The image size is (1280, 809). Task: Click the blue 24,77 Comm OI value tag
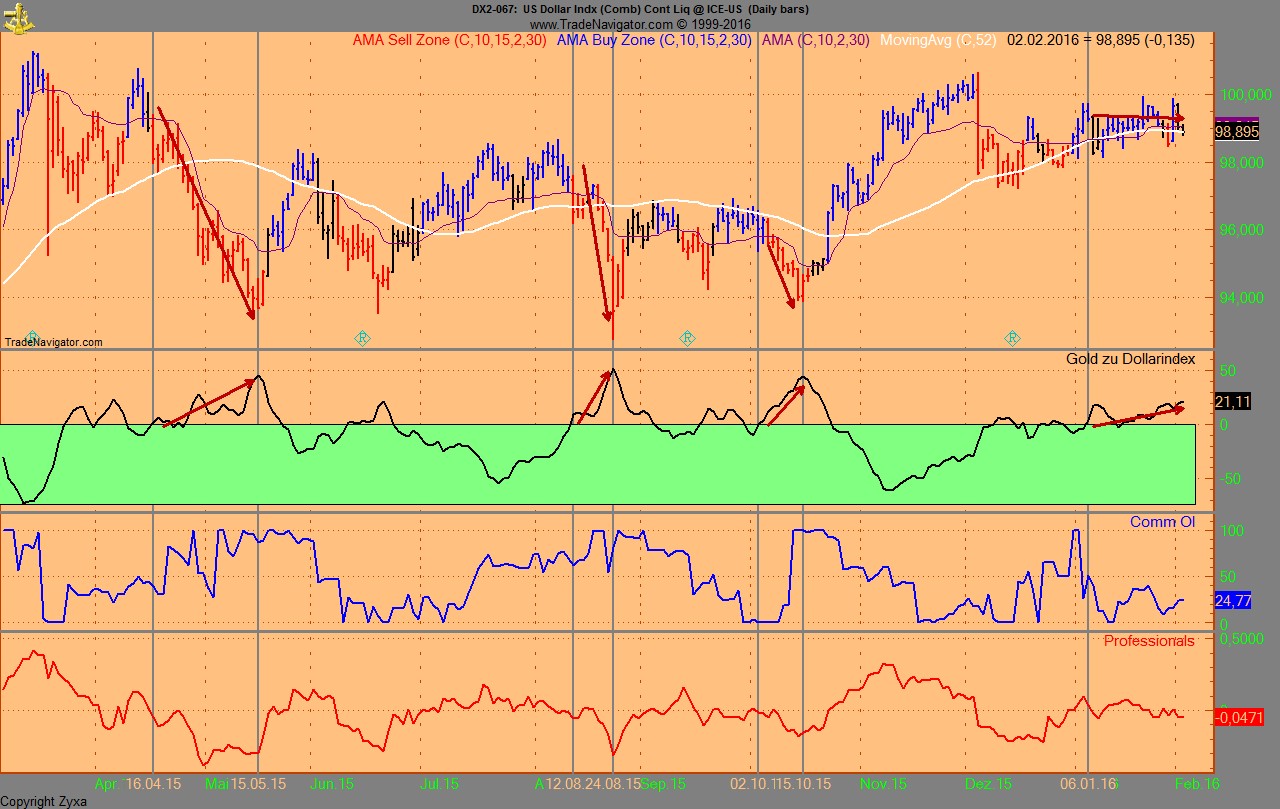[x=1232, y=601]
